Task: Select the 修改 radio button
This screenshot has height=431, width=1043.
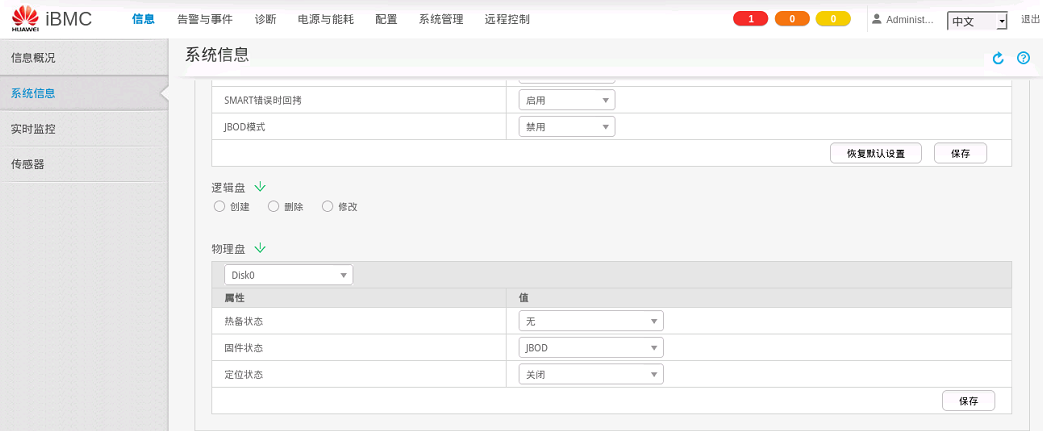Action: [x=327, y=207]
